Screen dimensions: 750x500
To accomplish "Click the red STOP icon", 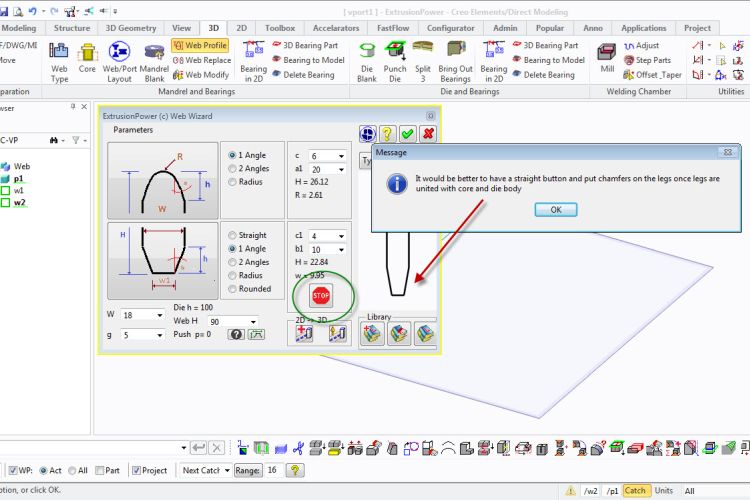I will pyautogui.click(x=321, y=295).
